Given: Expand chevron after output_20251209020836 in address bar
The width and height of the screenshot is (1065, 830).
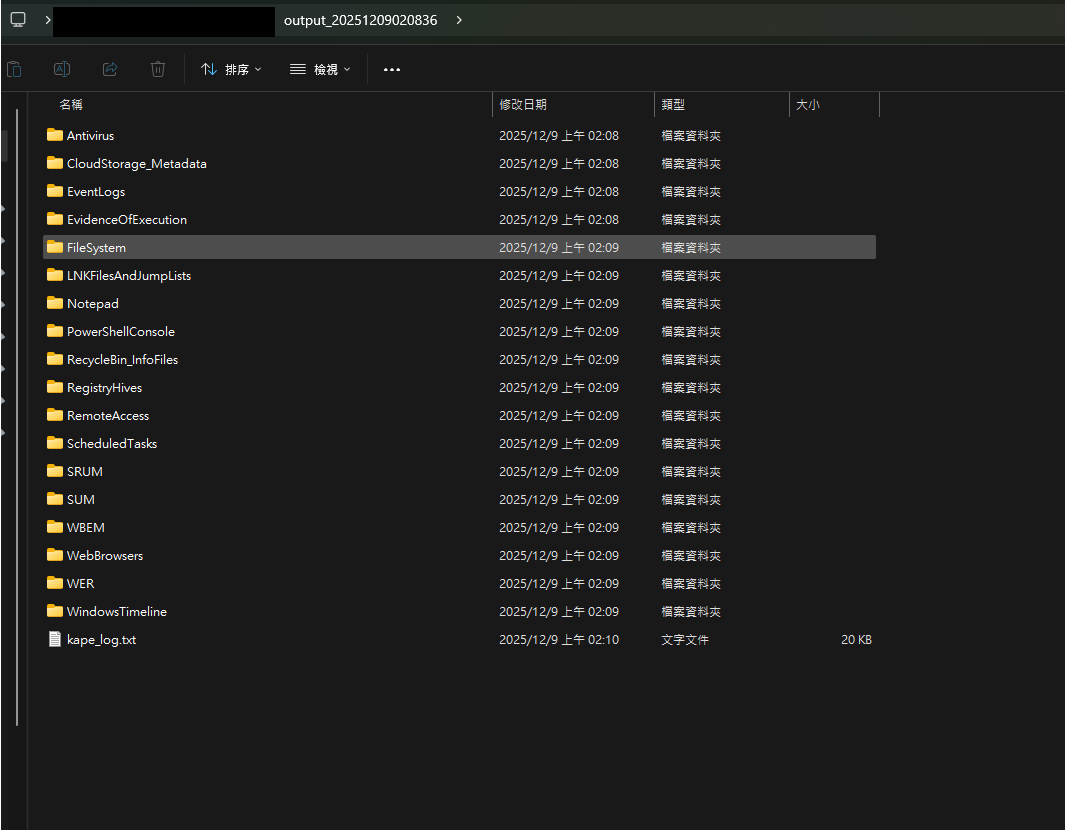Looking at the screenshot, I should point(459,20).
